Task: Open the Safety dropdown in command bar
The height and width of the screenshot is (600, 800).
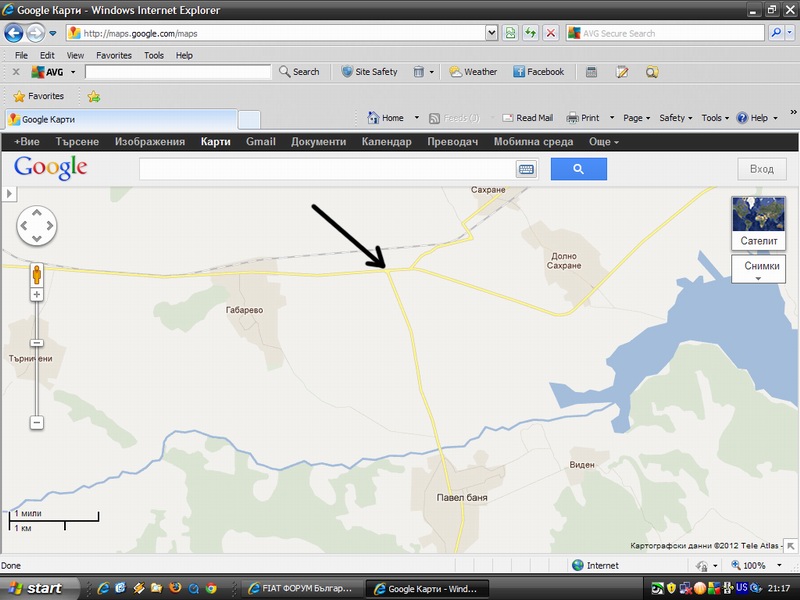Action: click(x=676, y=118)
